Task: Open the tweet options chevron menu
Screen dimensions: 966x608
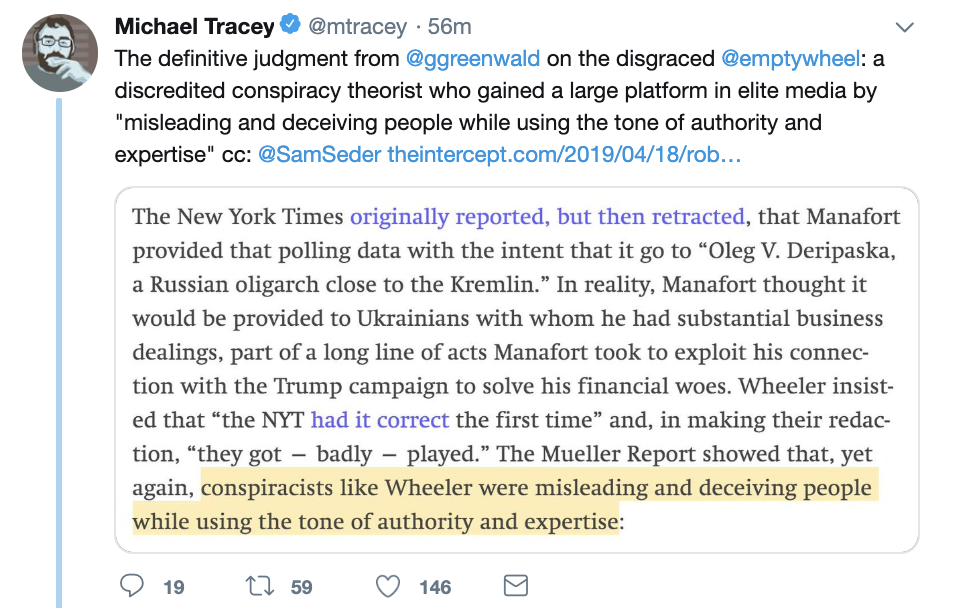Action: (x=904, y=27)
